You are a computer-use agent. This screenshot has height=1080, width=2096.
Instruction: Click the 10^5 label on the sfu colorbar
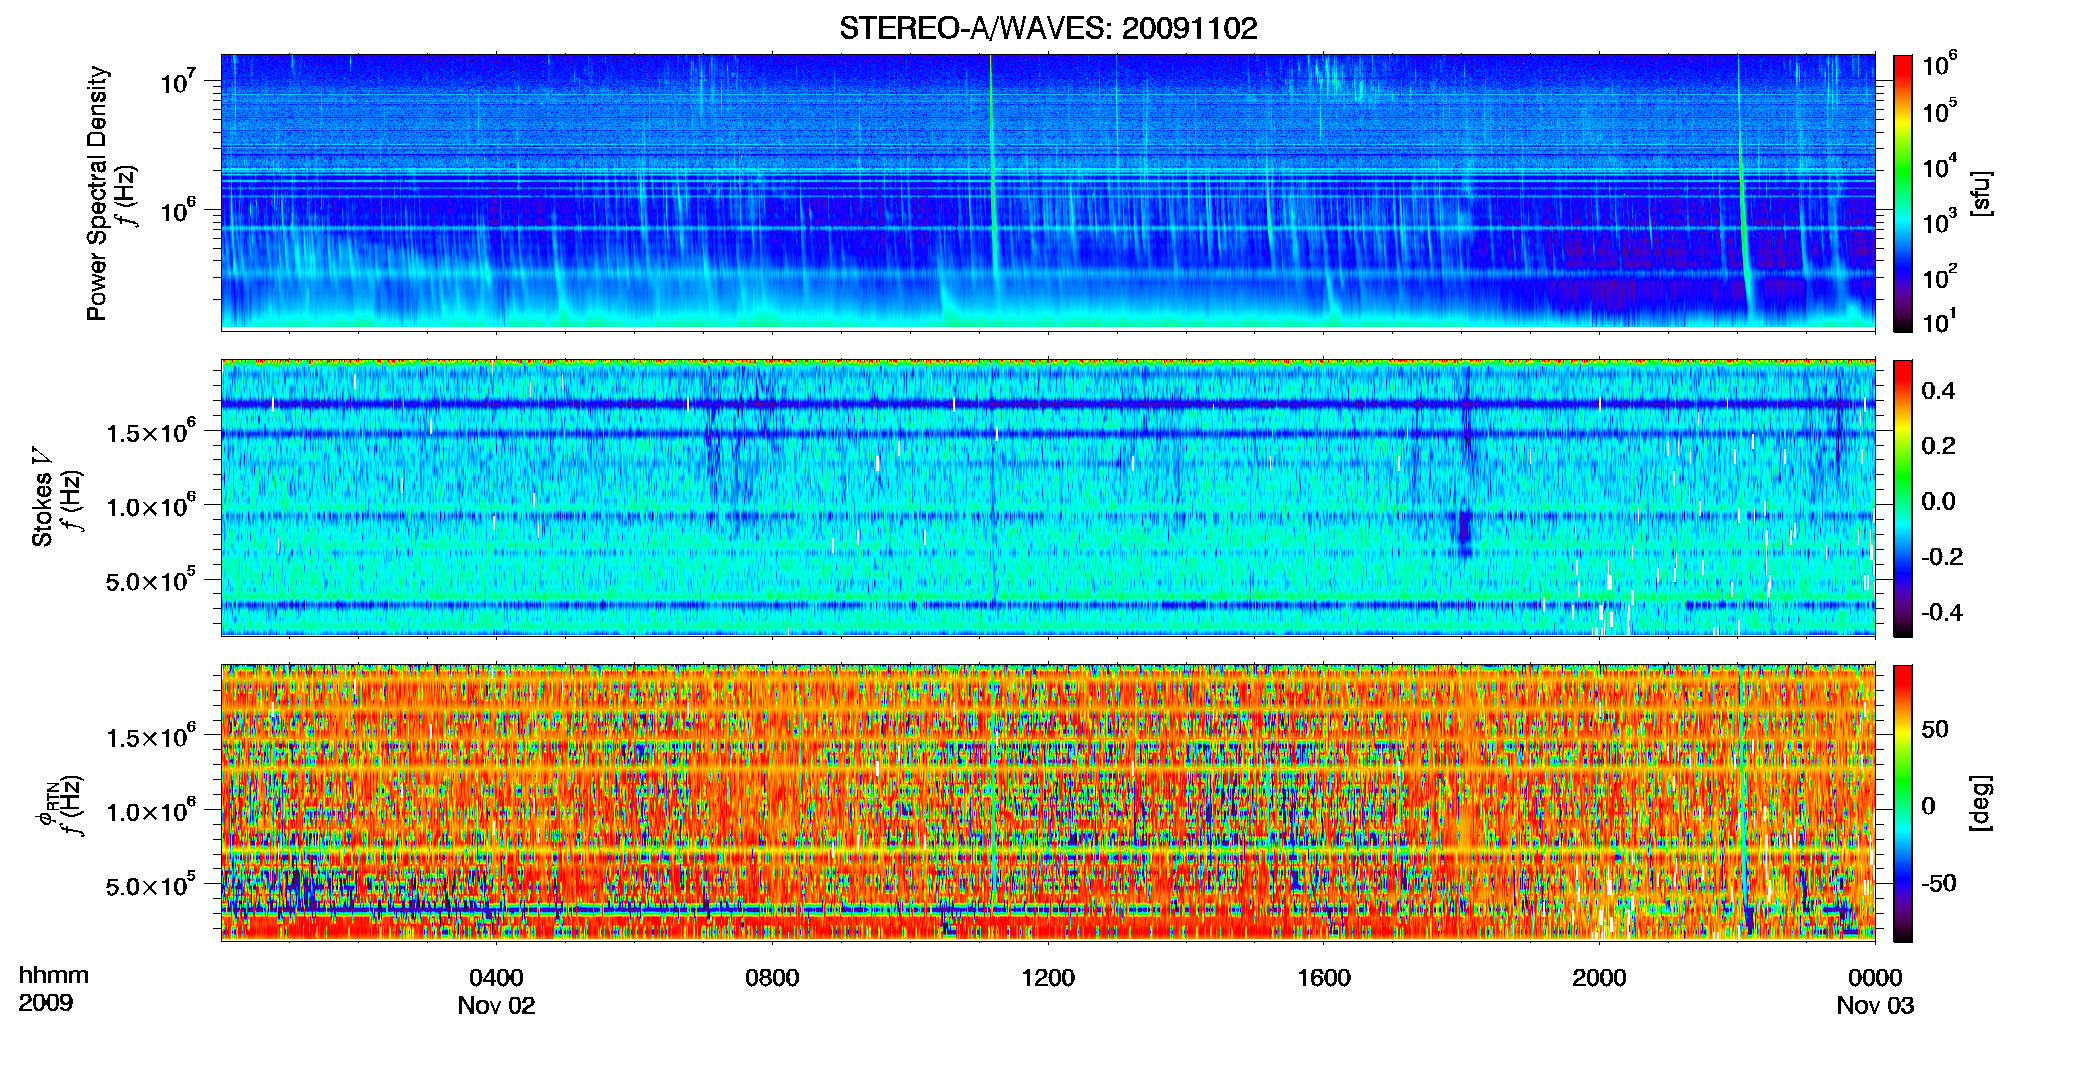(x=1940, y=110)
